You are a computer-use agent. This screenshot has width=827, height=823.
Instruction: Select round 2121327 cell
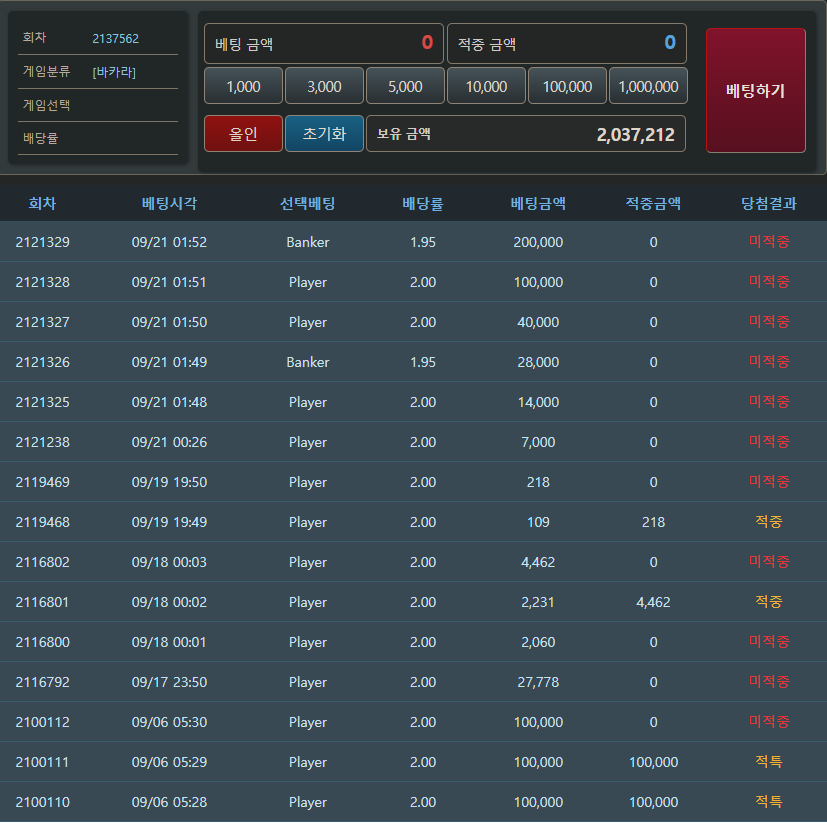point(42,322)
